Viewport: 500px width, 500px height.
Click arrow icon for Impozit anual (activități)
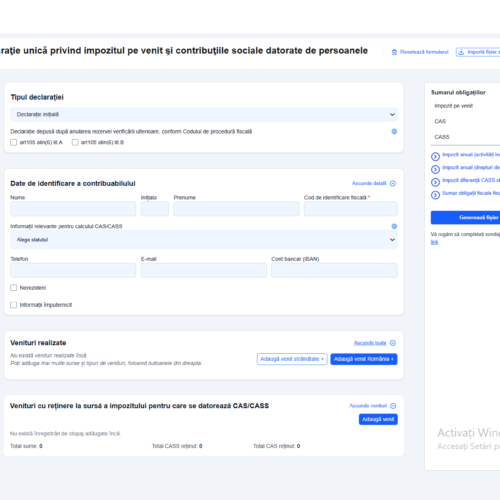pos(435,156)
